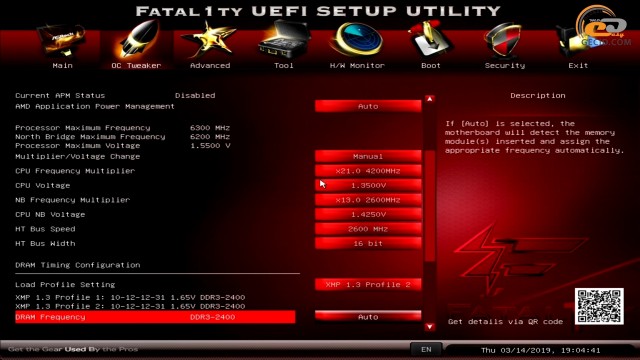This screenshot has width=640, height=360.
Task: Click North Bridge Maximum Frequency row
Action: [x=122, y=136]
